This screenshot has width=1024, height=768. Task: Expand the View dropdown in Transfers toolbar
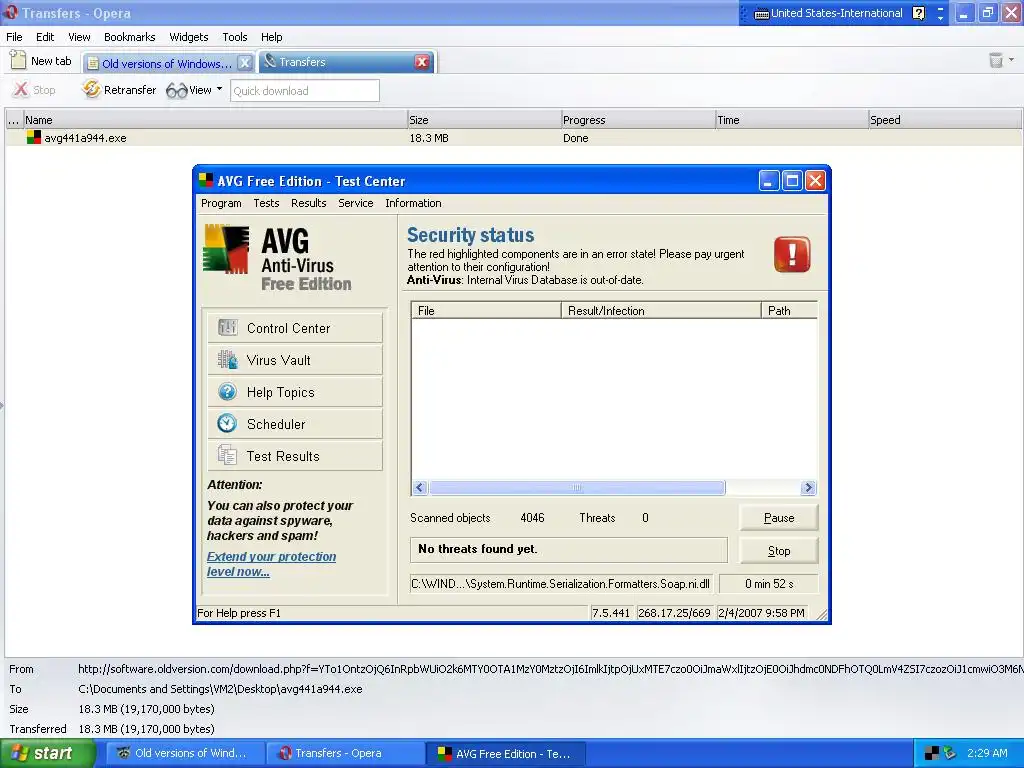point(219,89)
